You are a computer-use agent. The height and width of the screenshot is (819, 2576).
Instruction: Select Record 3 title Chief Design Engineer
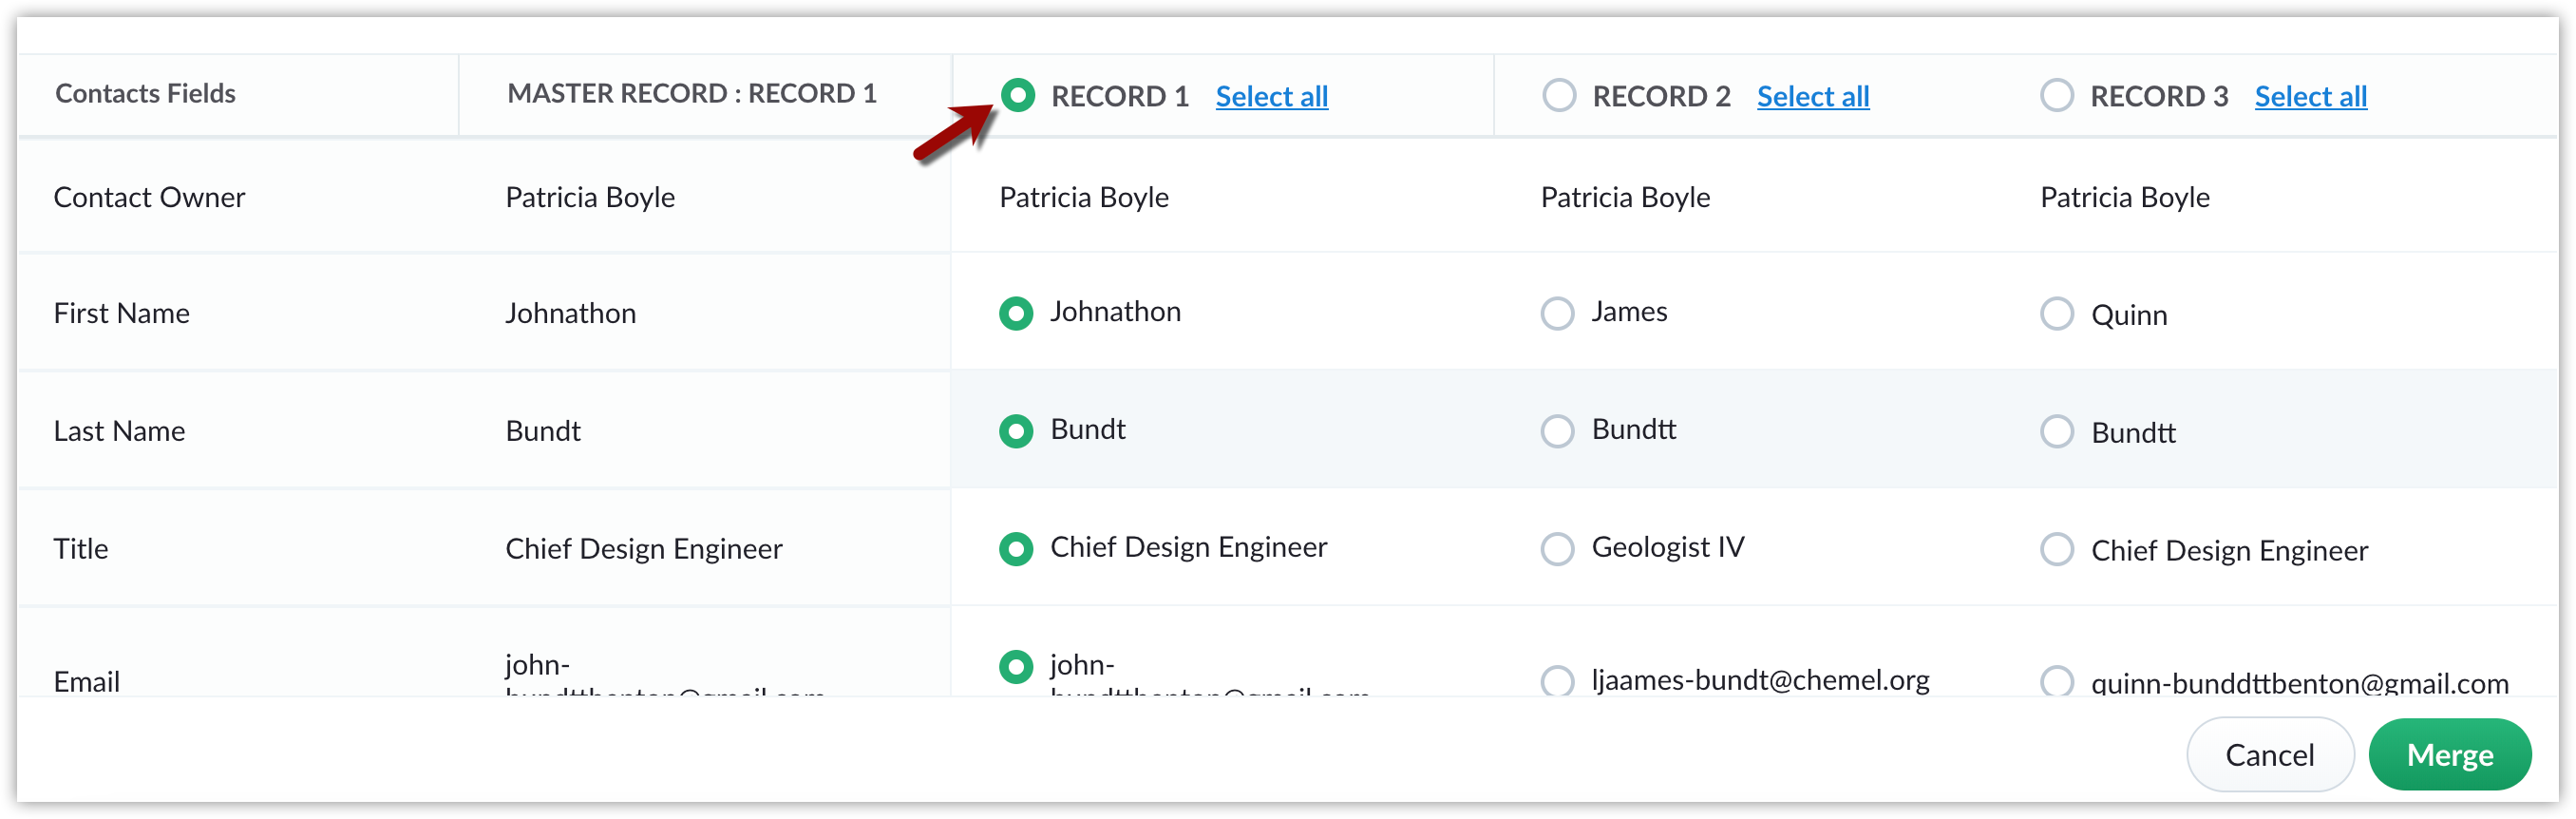point(2056,550)
